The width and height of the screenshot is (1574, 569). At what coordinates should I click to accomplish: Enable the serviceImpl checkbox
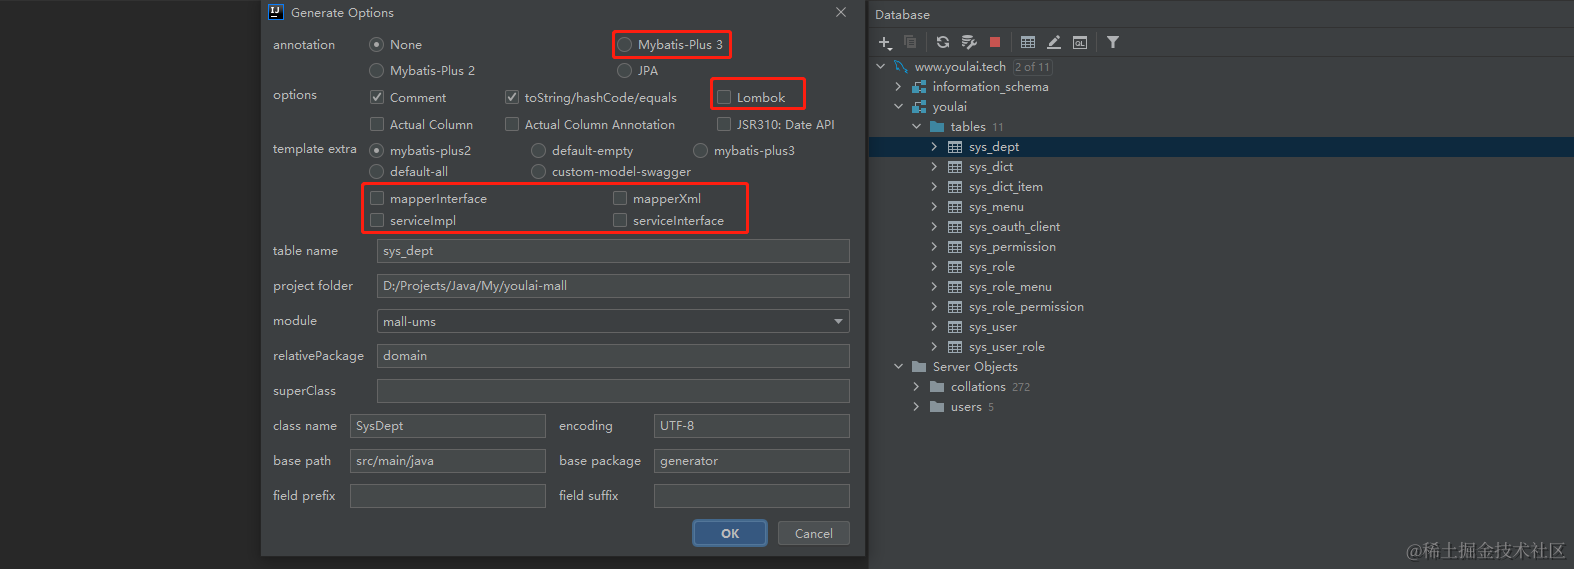point(377,220)
